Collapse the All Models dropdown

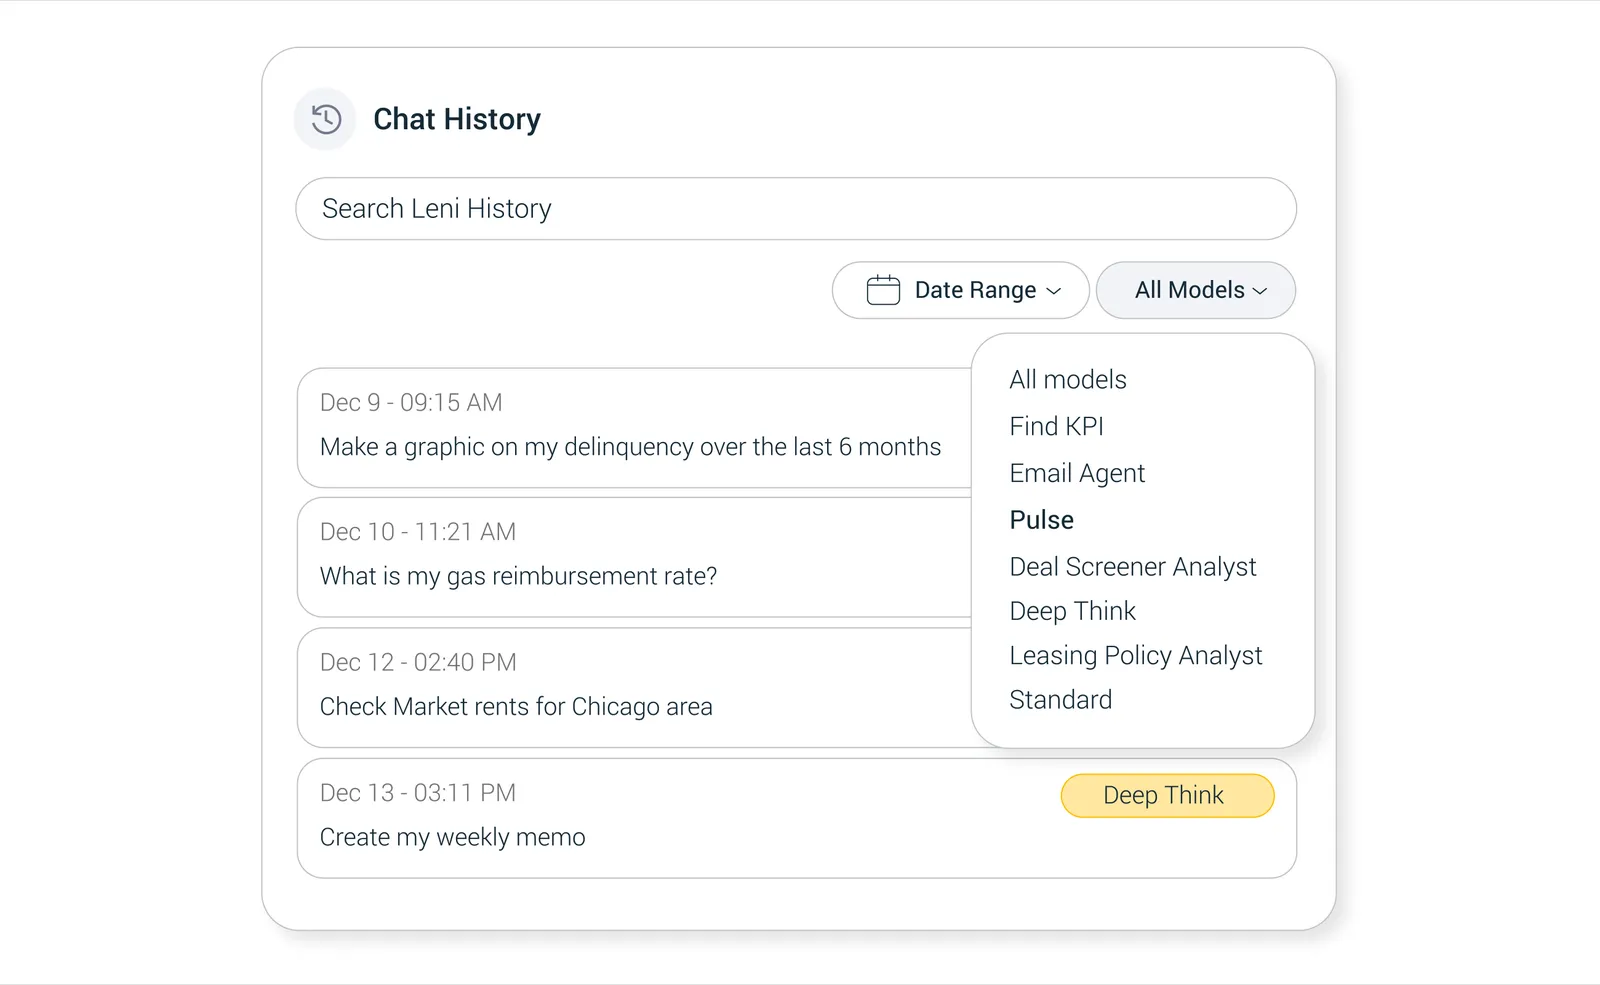[1195, 290]
